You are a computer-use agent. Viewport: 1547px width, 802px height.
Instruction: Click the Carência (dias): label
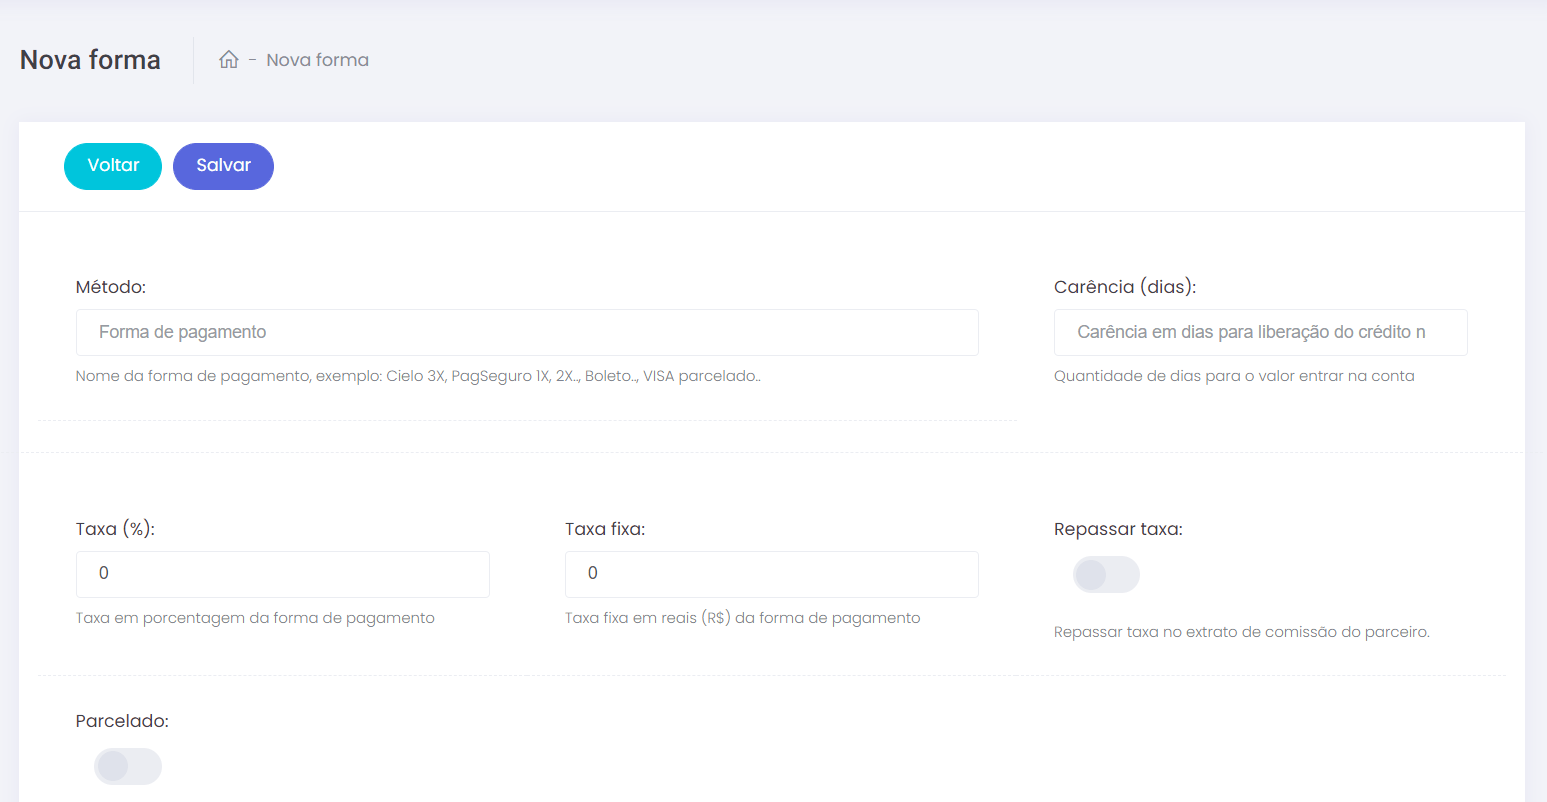point(1125,287)
